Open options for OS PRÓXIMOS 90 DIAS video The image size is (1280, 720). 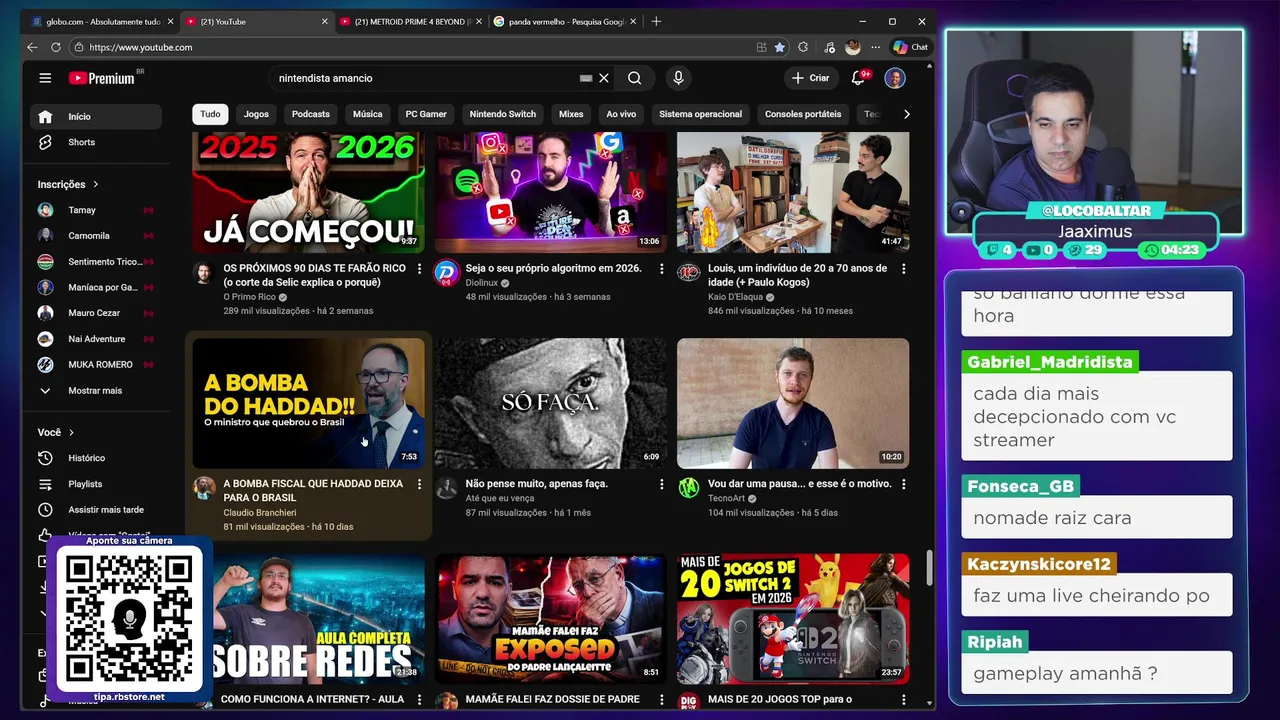click(419, 269)
